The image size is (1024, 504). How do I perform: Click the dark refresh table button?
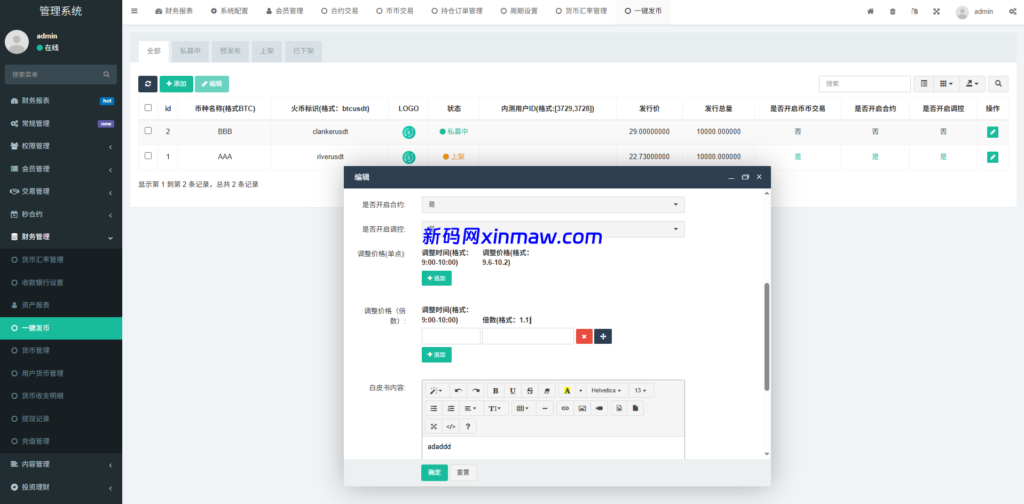point(148,84)
